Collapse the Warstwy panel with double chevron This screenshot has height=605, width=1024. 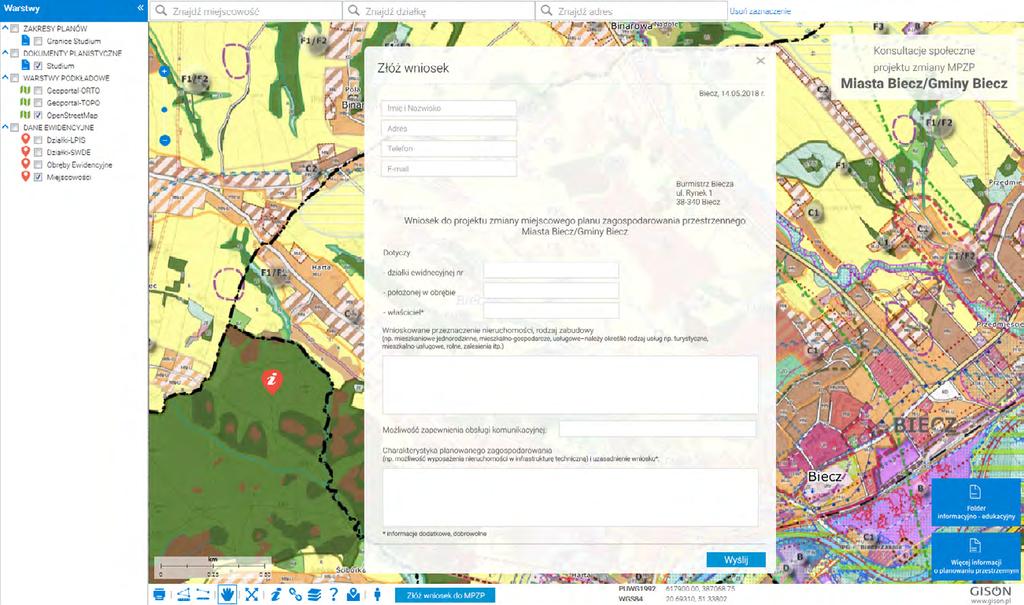(140, 8)
